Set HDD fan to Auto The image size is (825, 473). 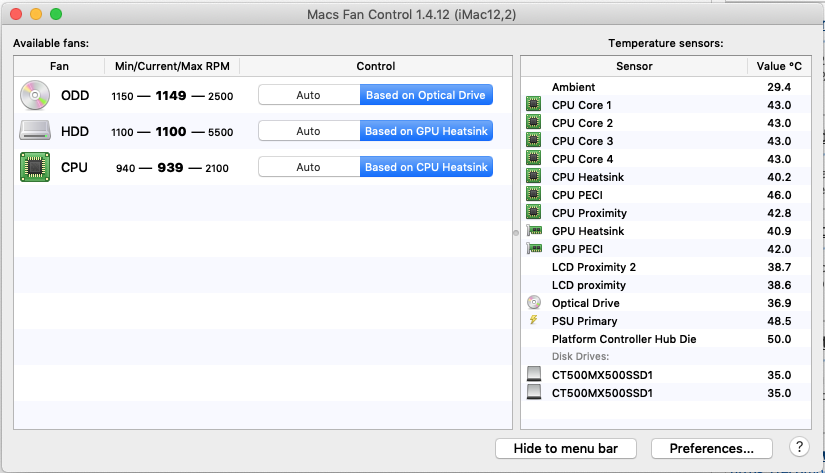tap(309, 130)
